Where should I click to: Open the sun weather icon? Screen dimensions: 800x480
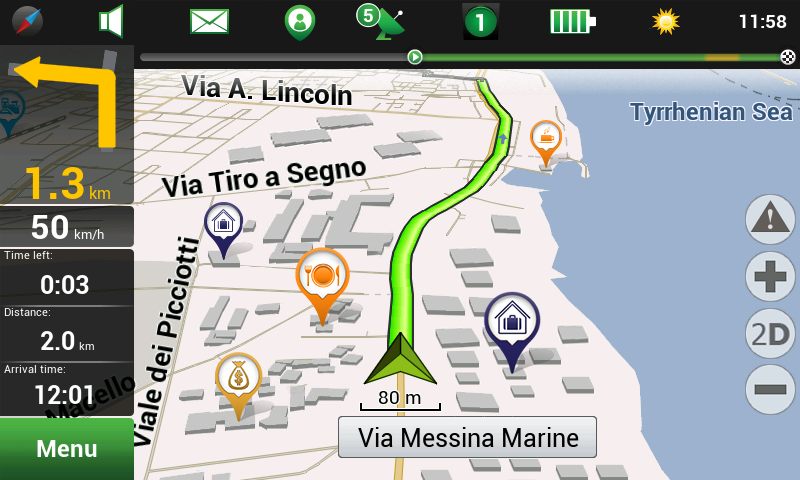tap(666, 21)
